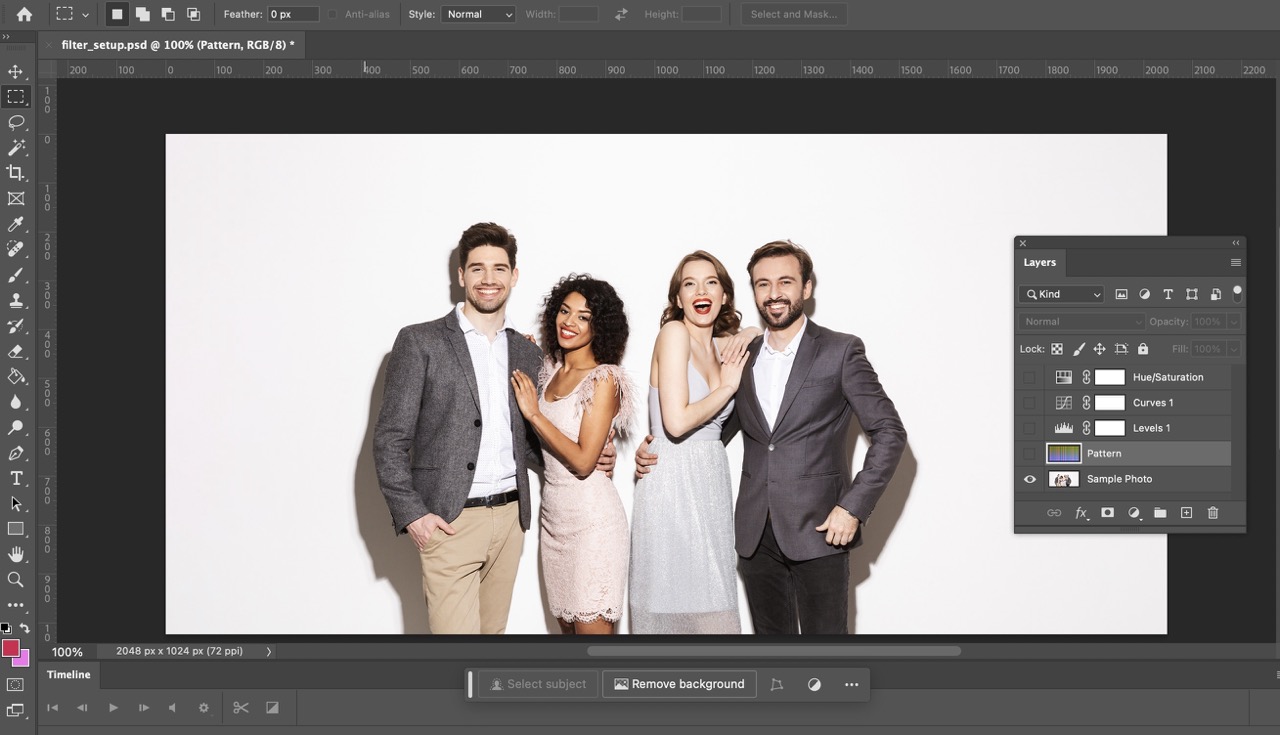Pick the Crop tool

(x=16, y=173)
